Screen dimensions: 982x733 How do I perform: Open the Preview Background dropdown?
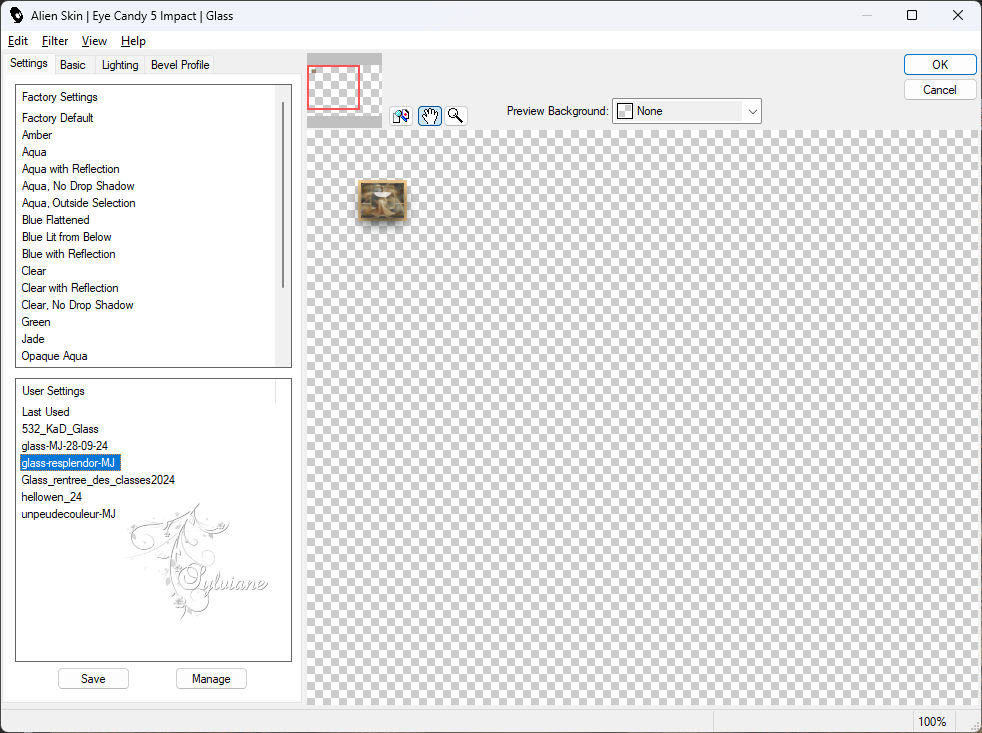[x=686, y=111]
